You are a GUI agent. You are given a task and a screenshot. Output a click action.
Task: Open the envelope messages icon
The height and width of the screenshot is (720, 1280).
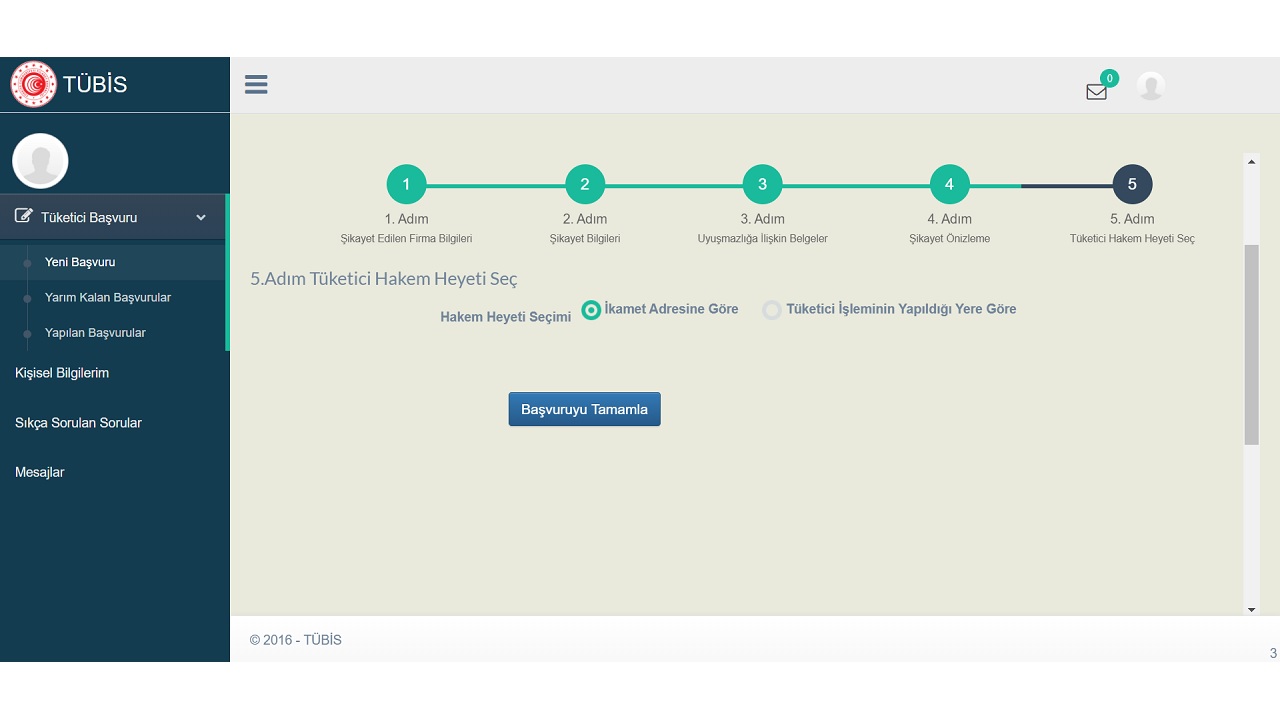pyautogui.click(x=1096, y=92)
